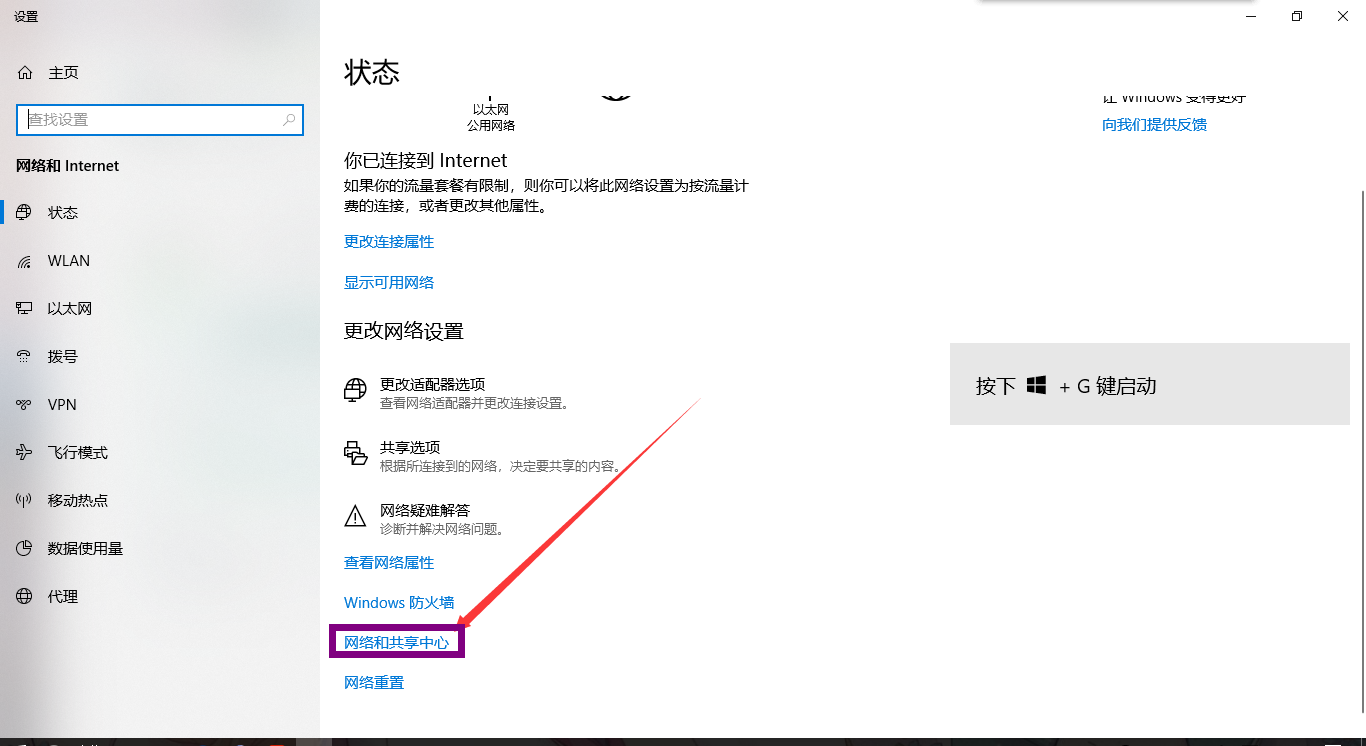The image size is (1366, 746).
Task: Click the VPN icon in sidebar
Action: 25,405
